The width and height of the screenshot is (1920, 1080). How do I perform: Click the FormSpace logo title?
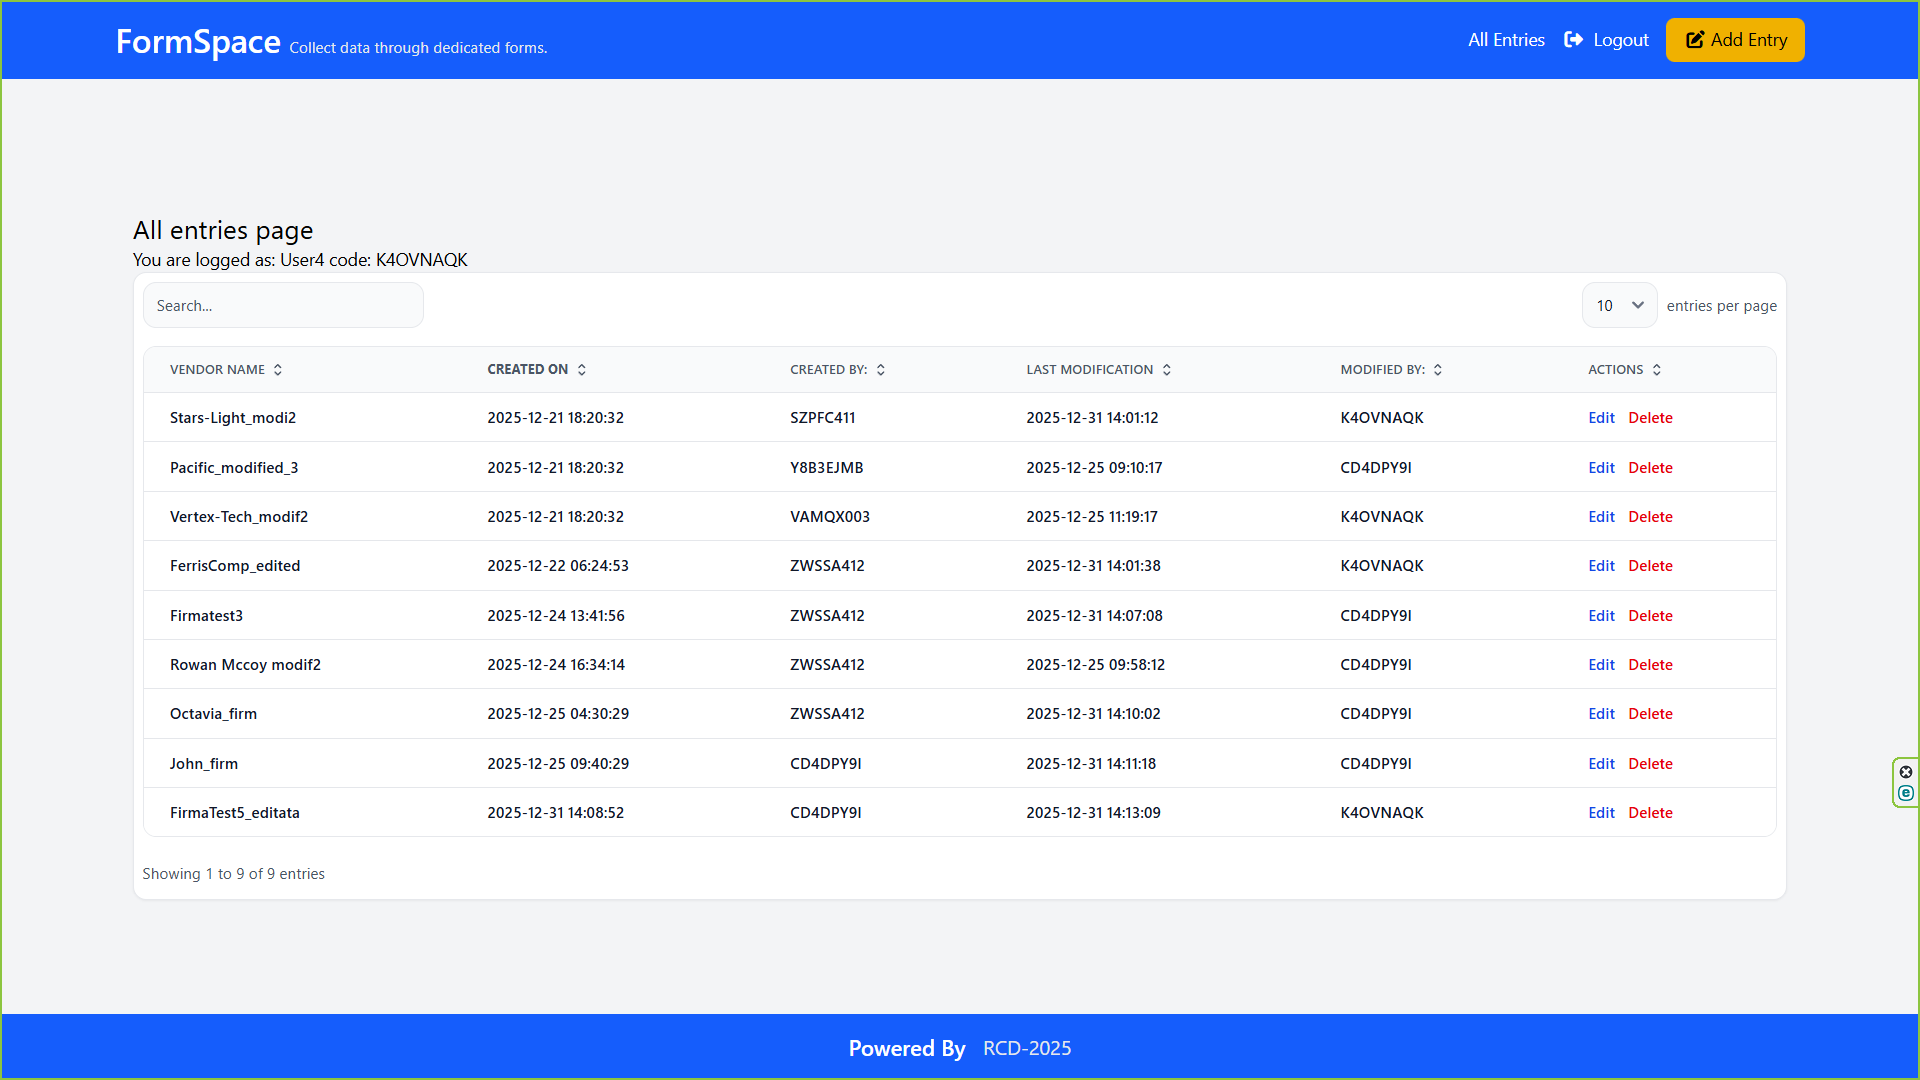click(x=198, y=42)
